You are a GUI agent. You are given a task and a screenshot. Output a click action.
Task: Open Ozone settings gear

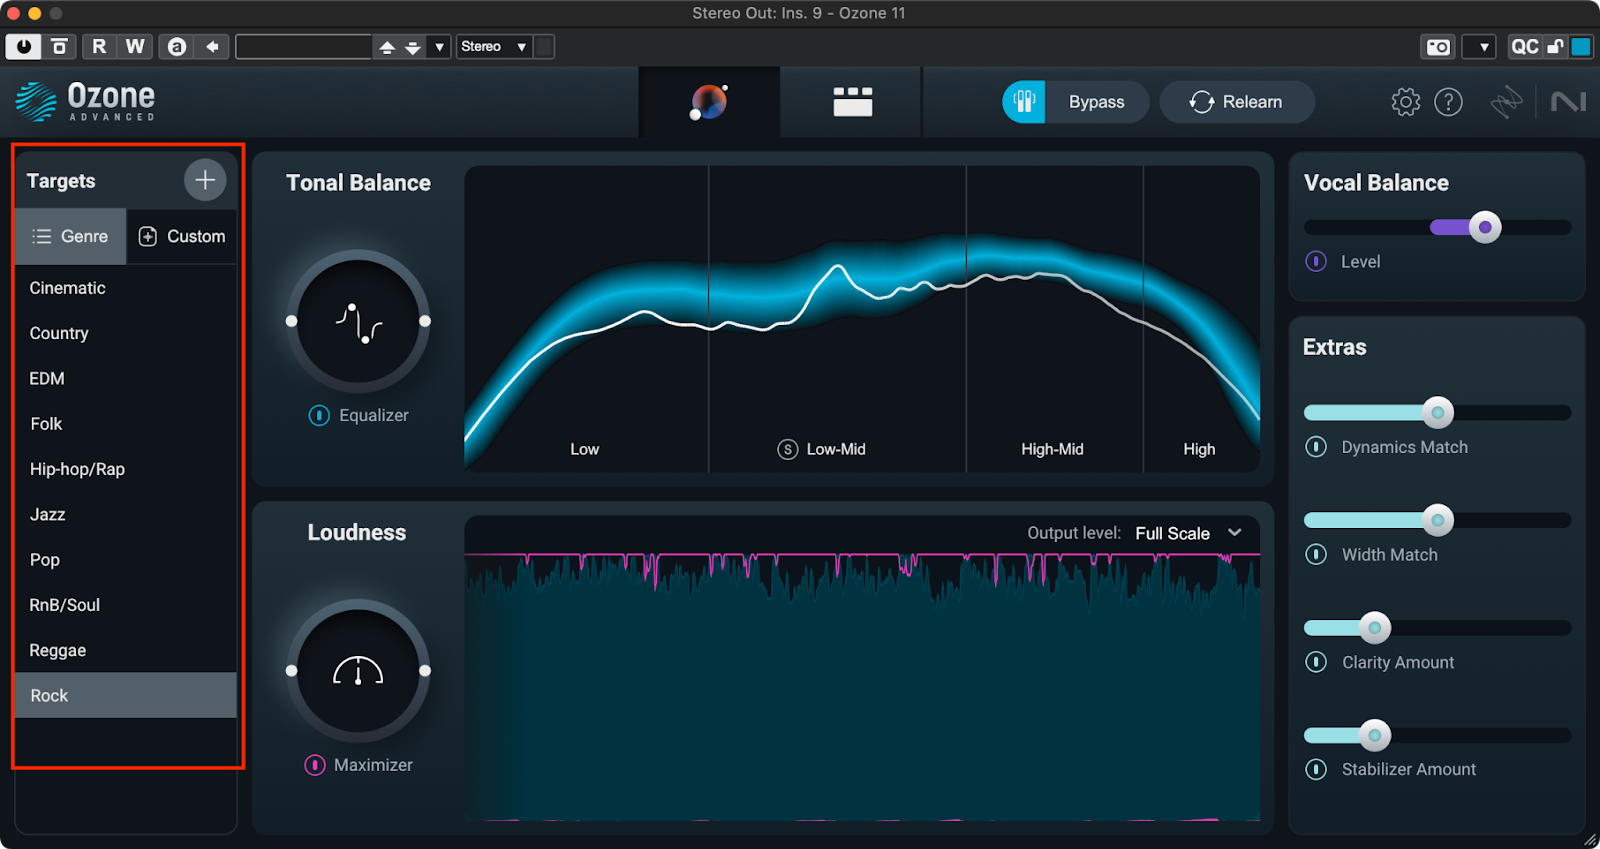[1405, 102]
